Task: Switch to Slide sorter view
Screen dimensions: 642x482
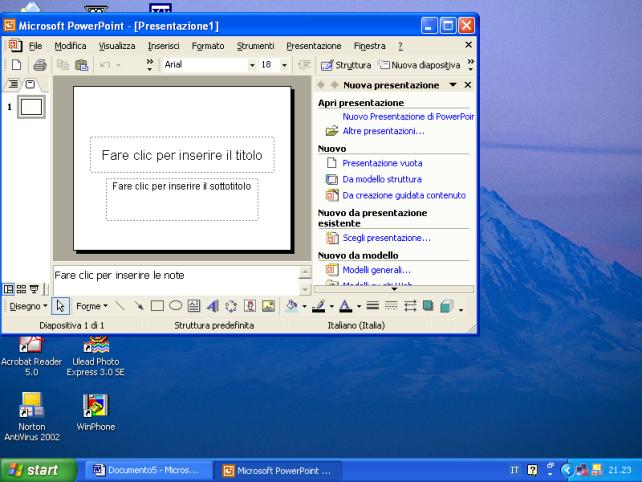Action: coord(21,289)
